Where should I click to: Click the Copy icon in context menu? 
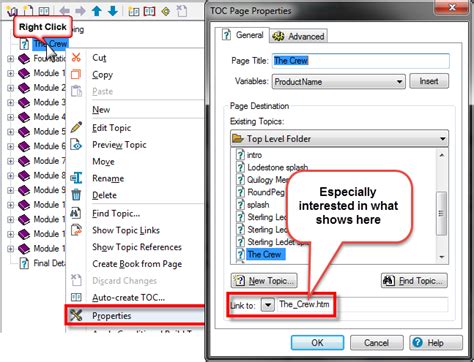tap(76, 74)
